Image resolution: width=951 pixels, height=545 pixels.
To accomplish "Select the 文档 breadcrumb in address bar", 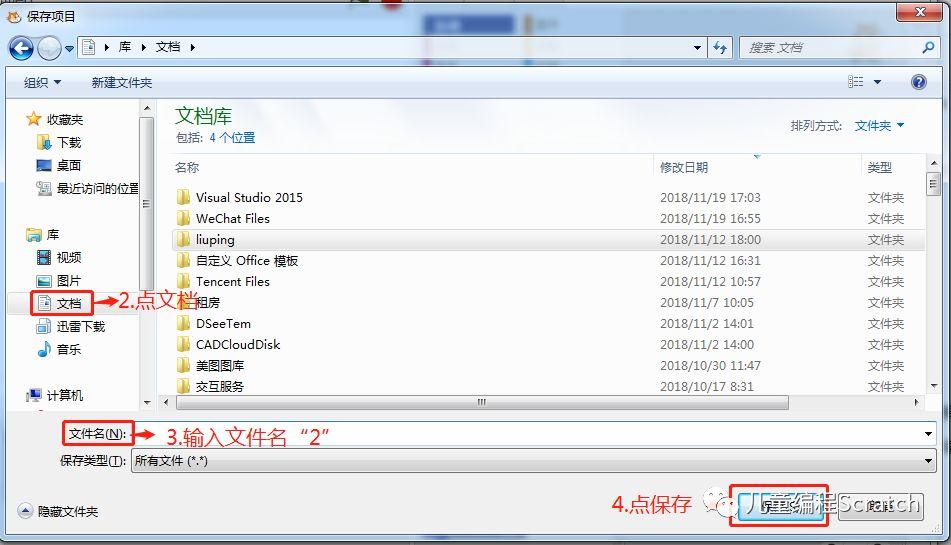I will [168, 47].
